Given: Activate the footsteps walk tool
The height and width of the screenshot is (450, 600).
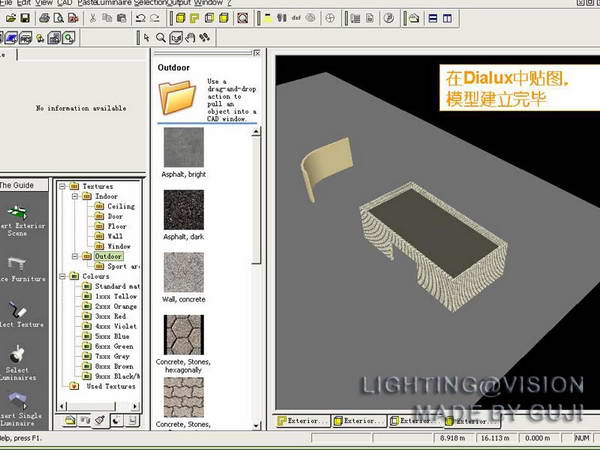Looking at the screenshot, I should (205, 38).
